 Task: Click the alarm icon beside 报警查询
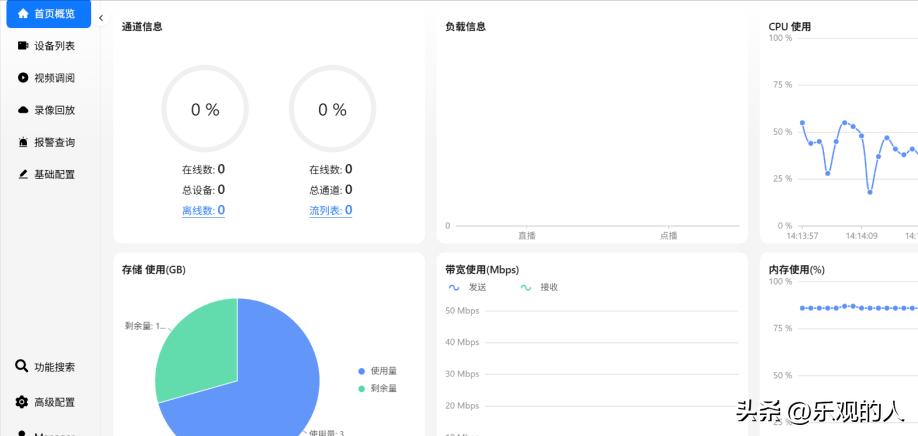23,142
